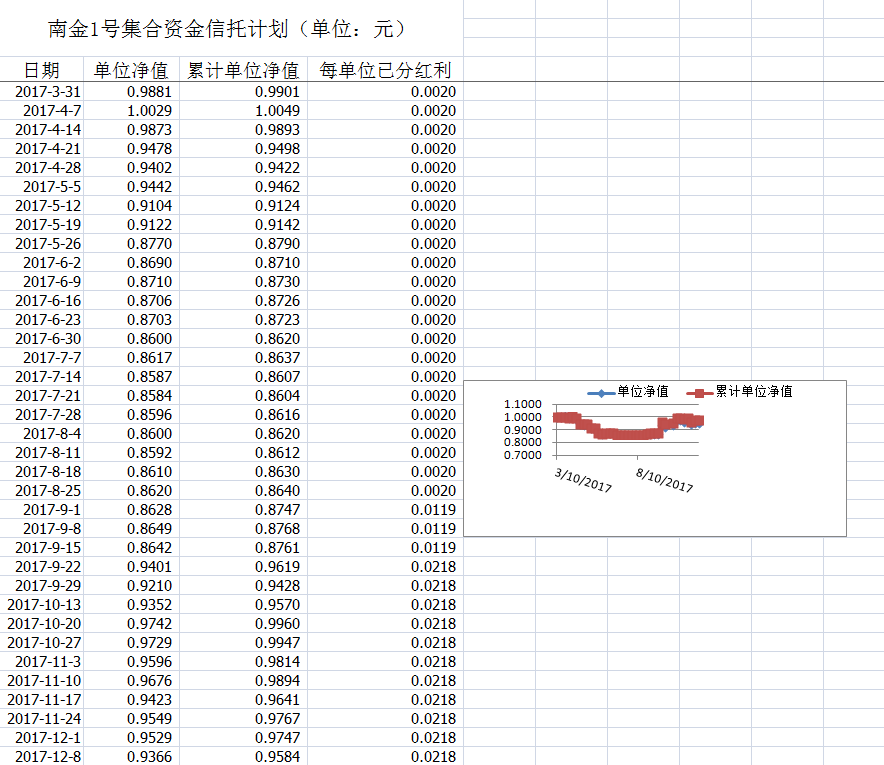Click the 累计单位净值 table header cell
Screen dimensions: 884x765
242,70
